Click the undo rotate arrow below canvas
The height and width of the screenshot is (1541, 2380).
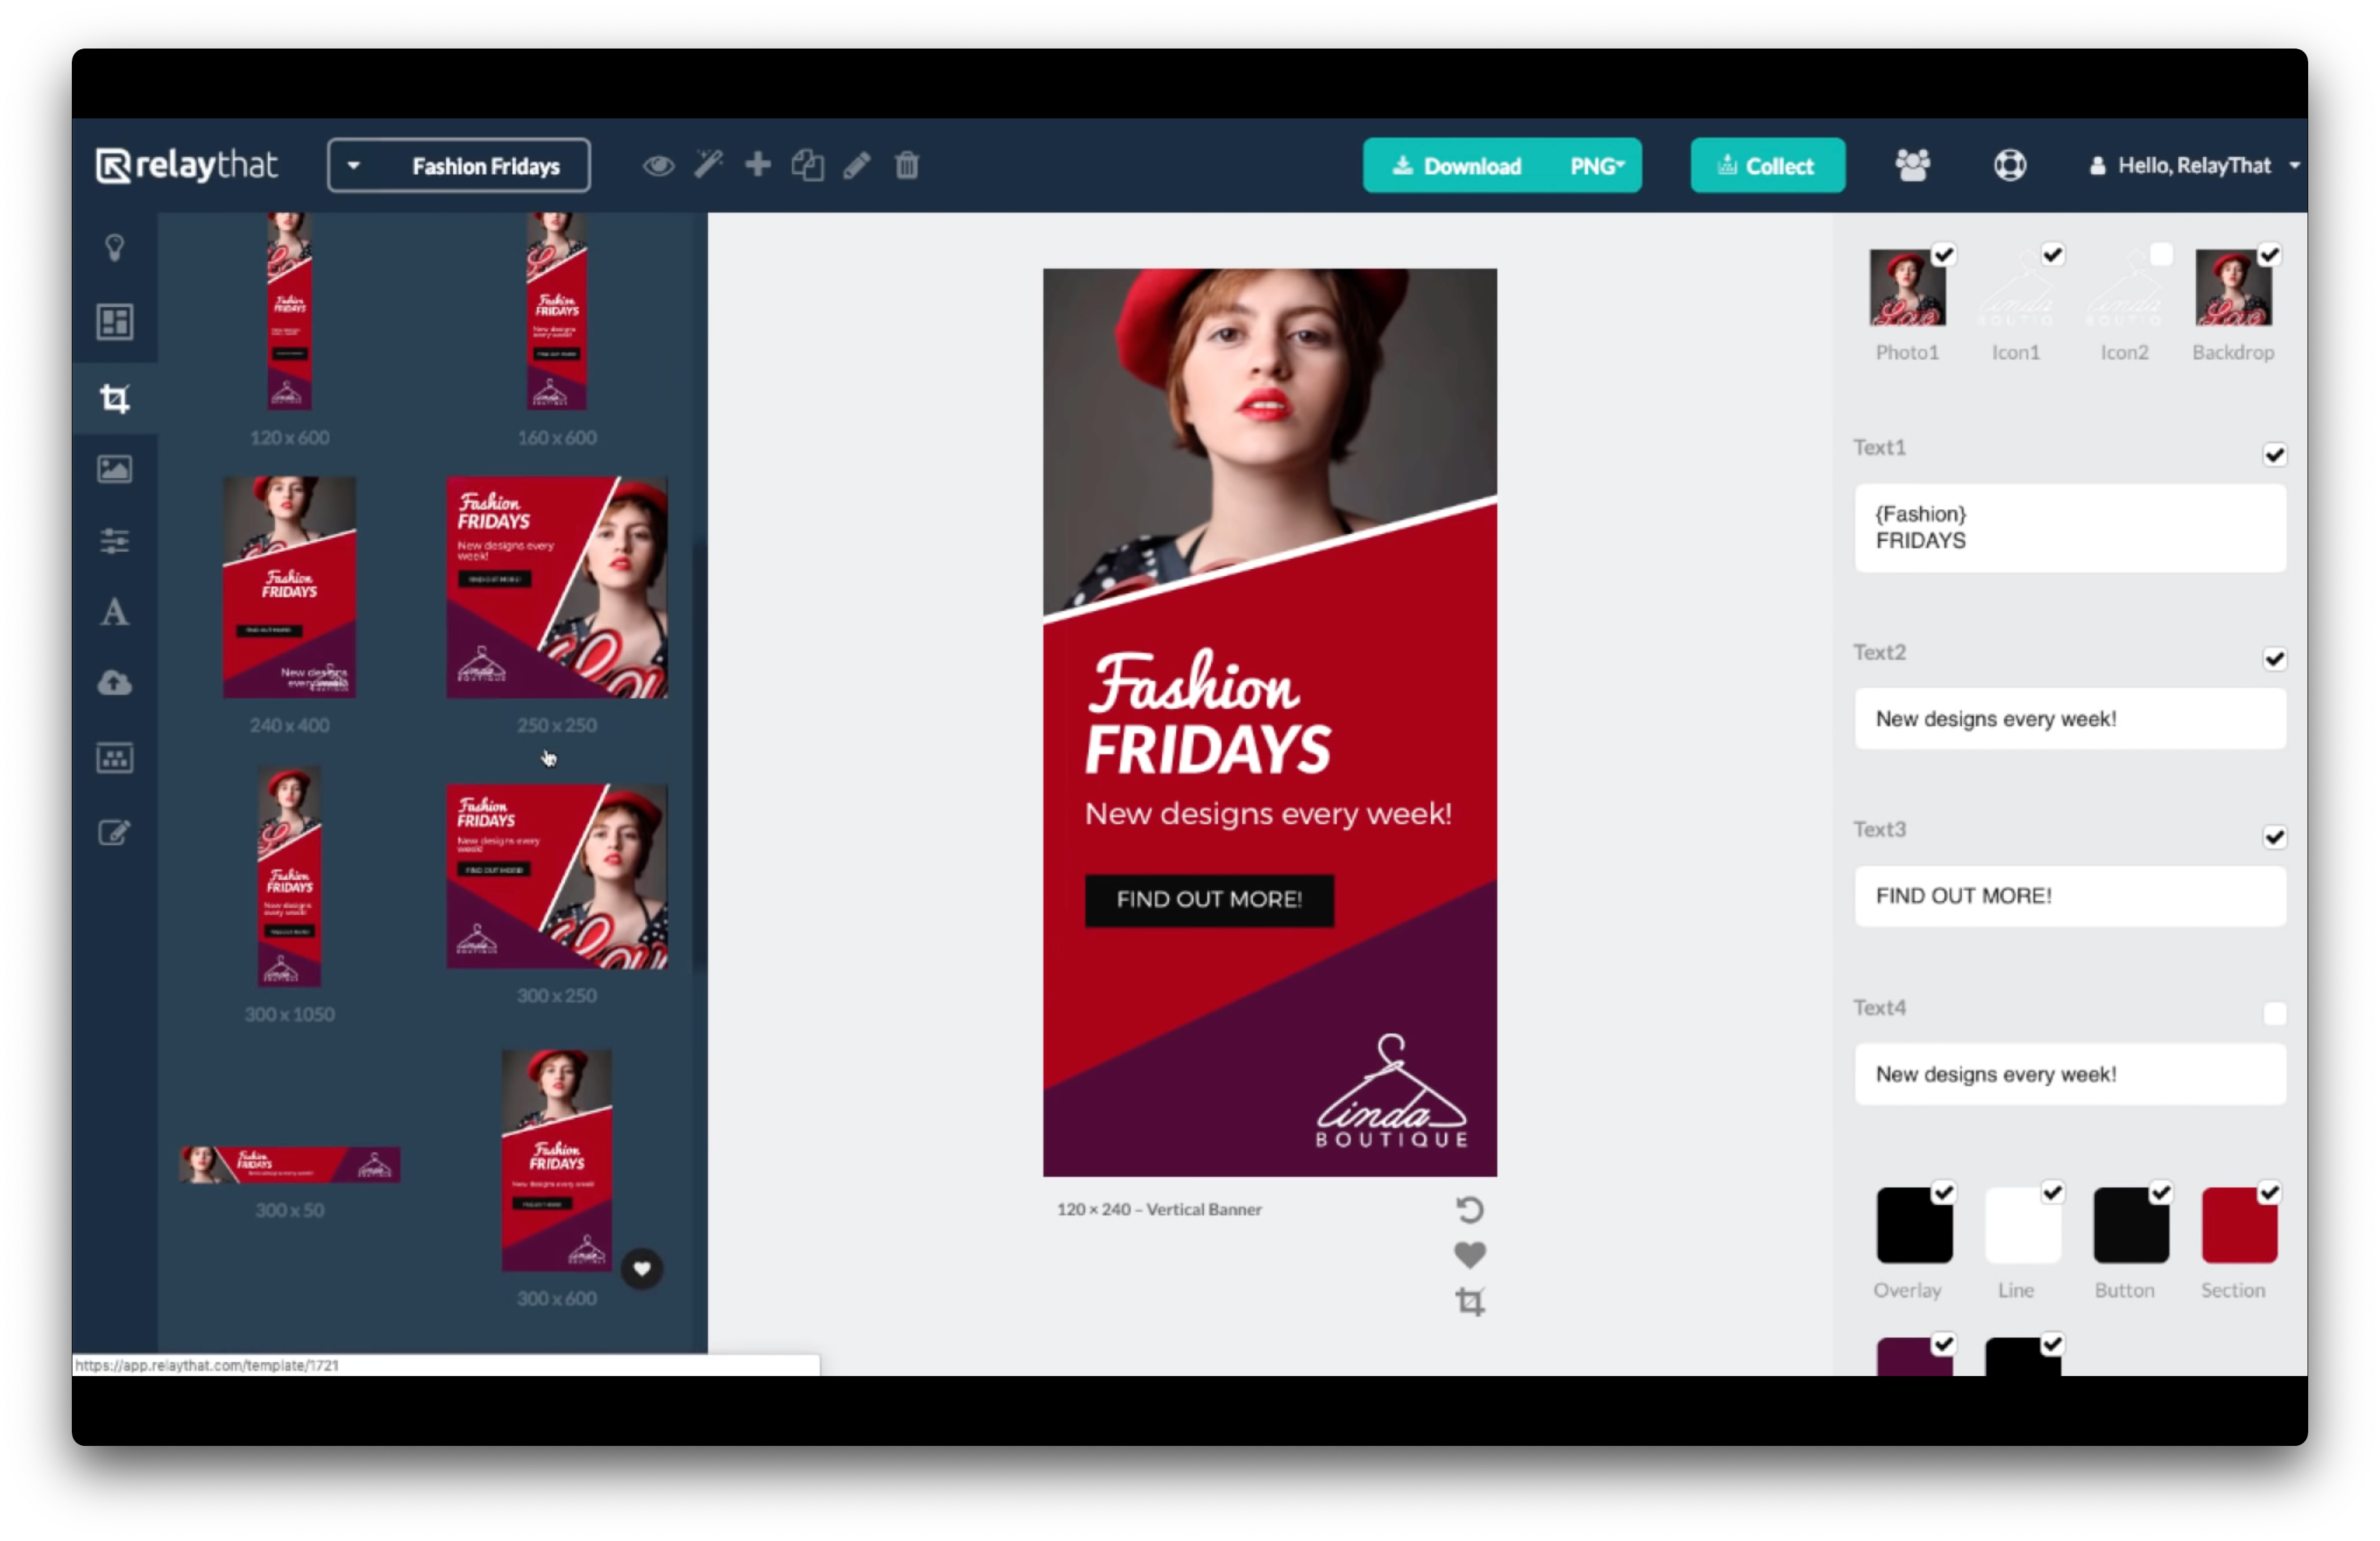1469,1210
